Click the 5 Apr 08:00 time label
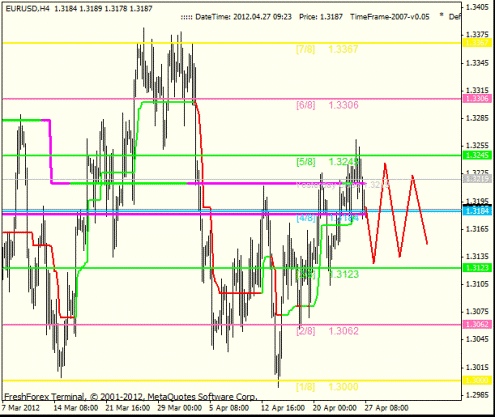495x417 pixels. coord(229,408)
